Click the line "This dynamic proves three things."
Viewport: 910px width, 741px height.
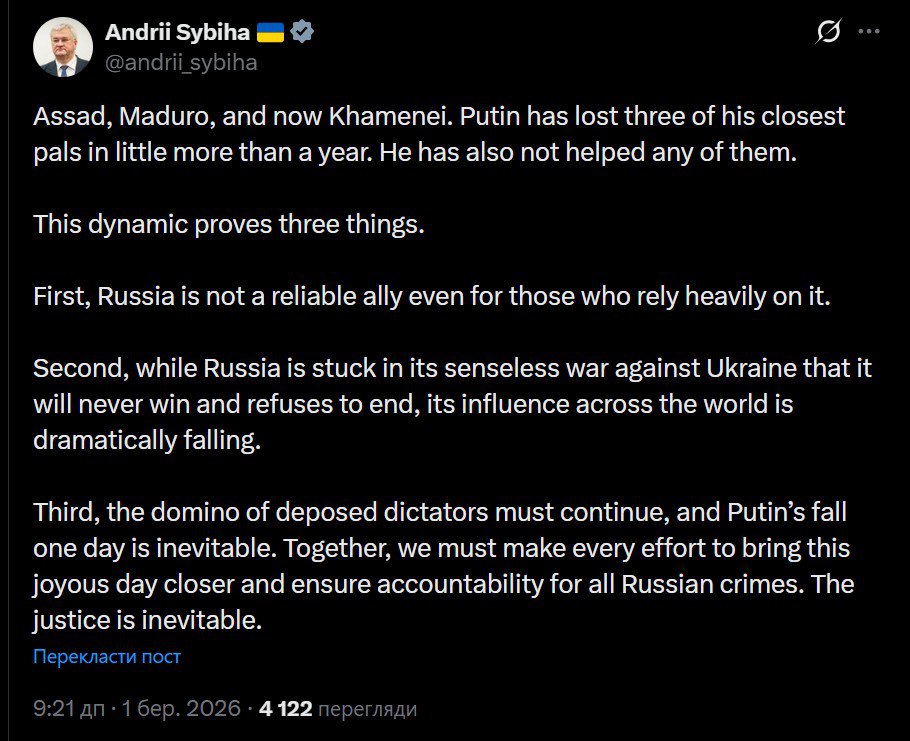(x=229, y=224)
